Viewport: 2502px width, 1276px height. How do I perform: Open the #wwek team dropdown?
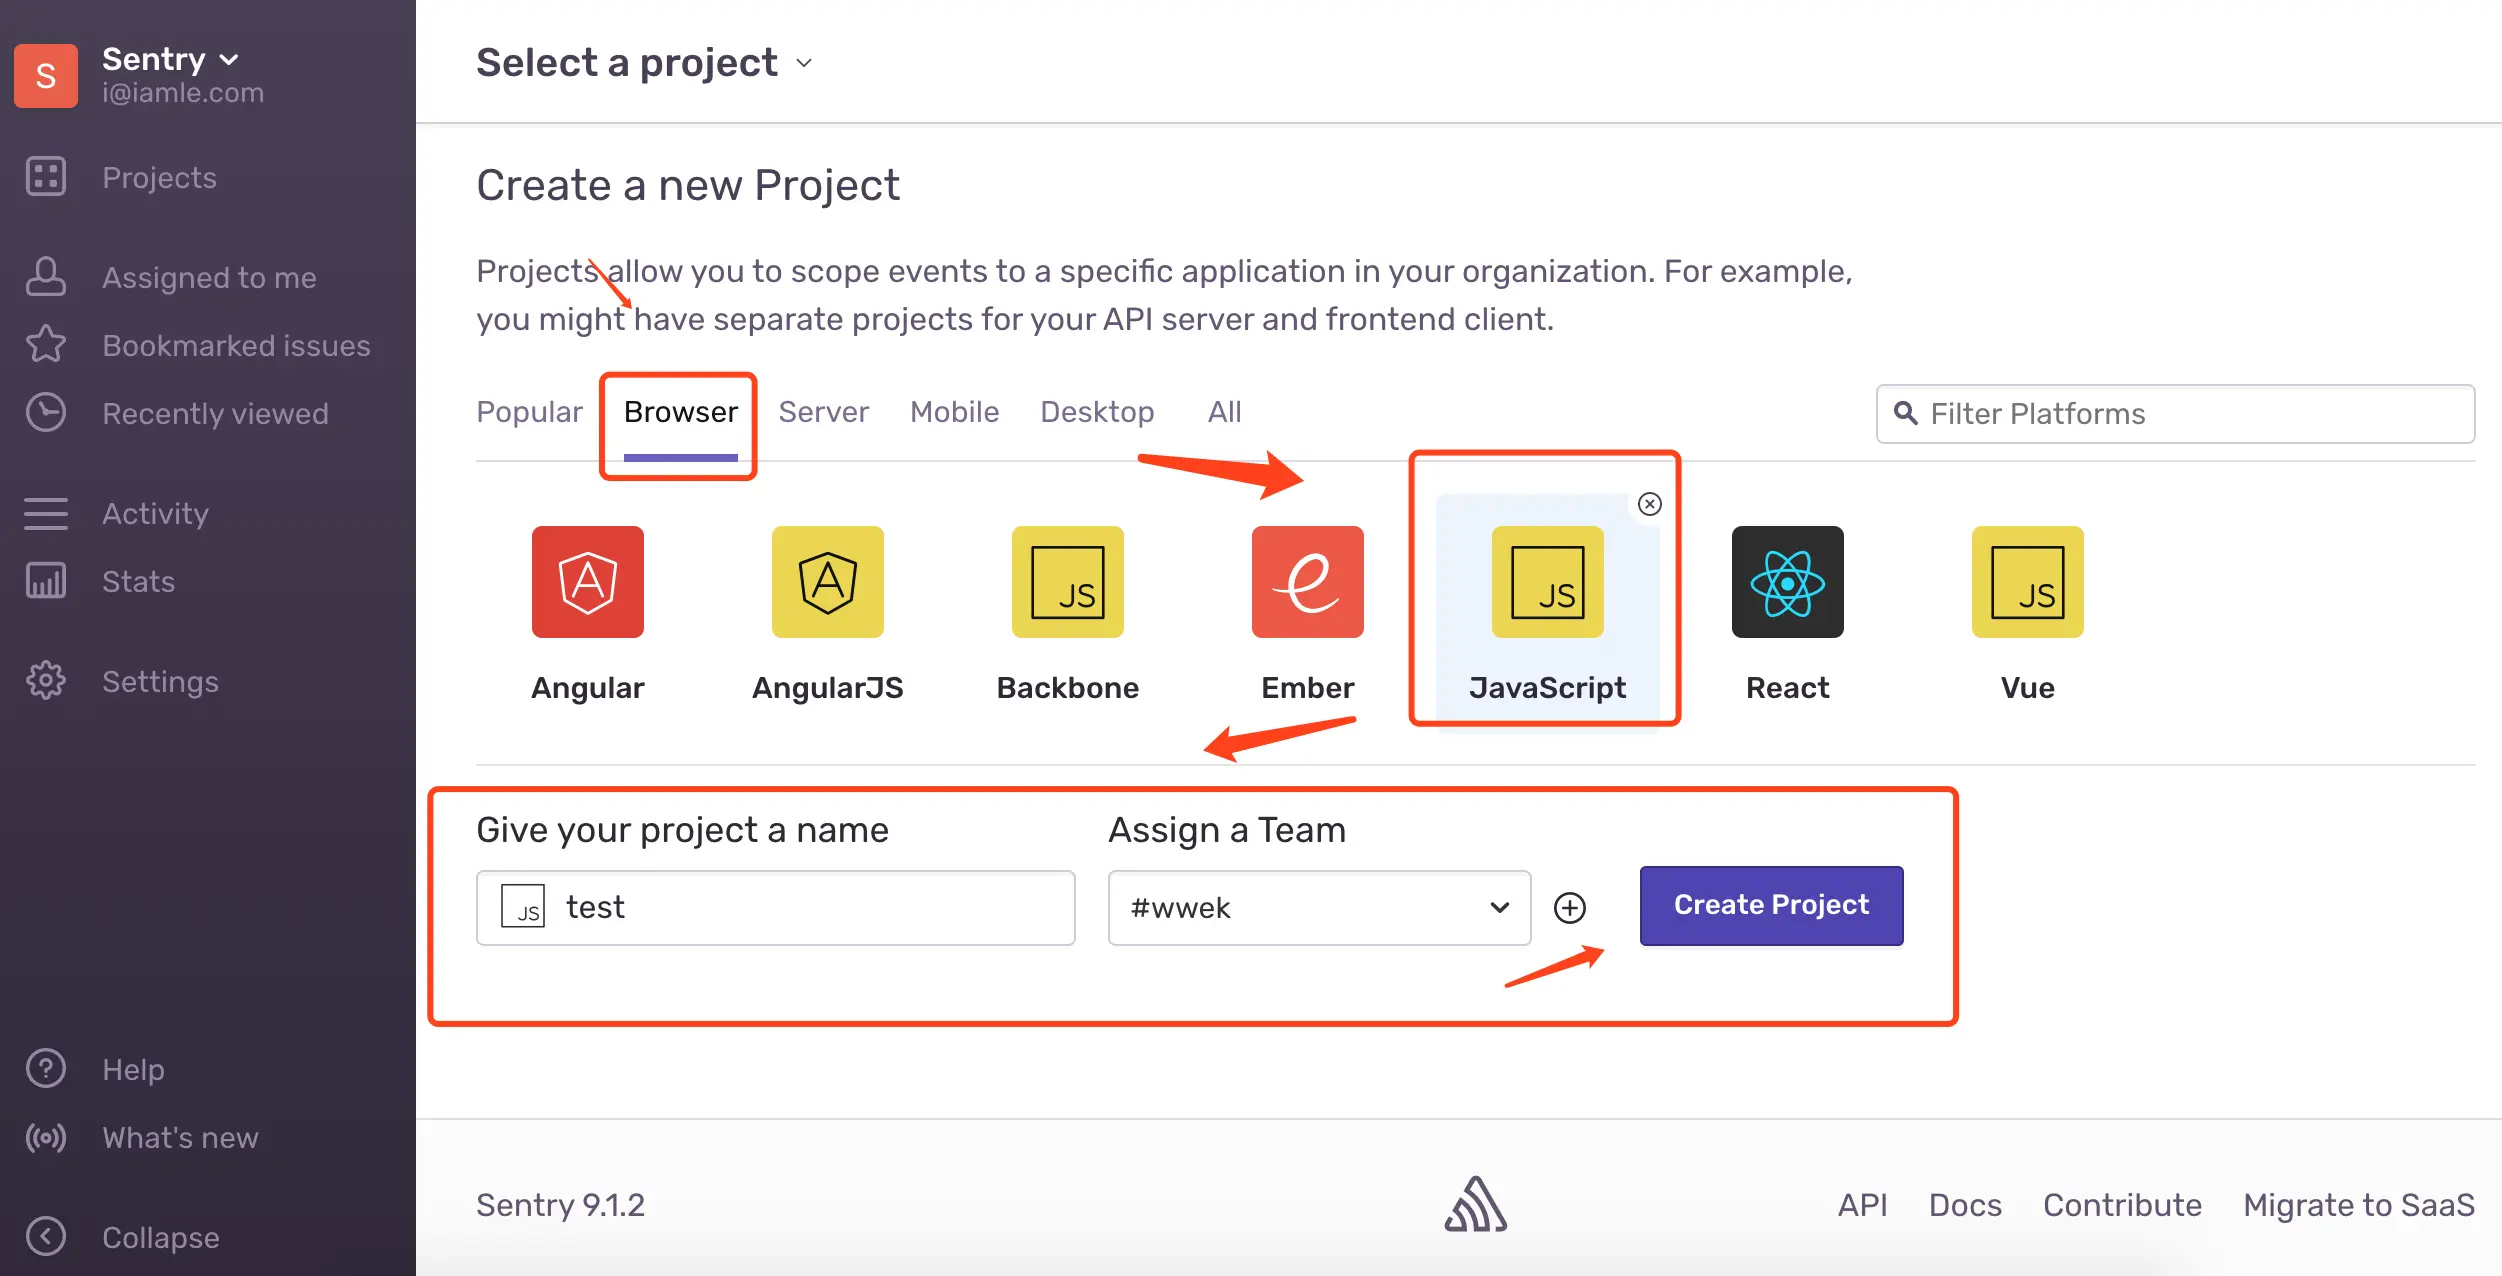(x=1318, y=907)
